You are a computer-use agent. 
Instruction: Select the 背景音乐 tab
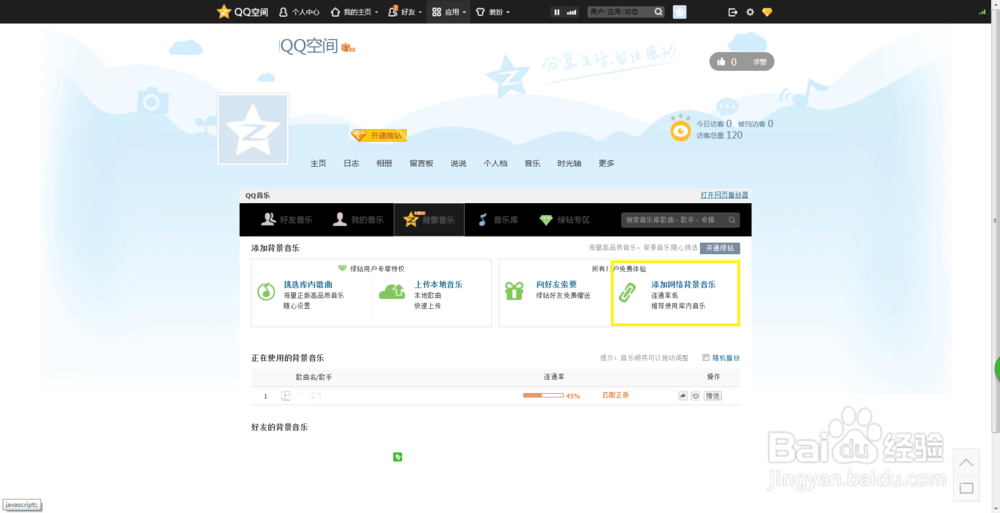tap(429, 219)
